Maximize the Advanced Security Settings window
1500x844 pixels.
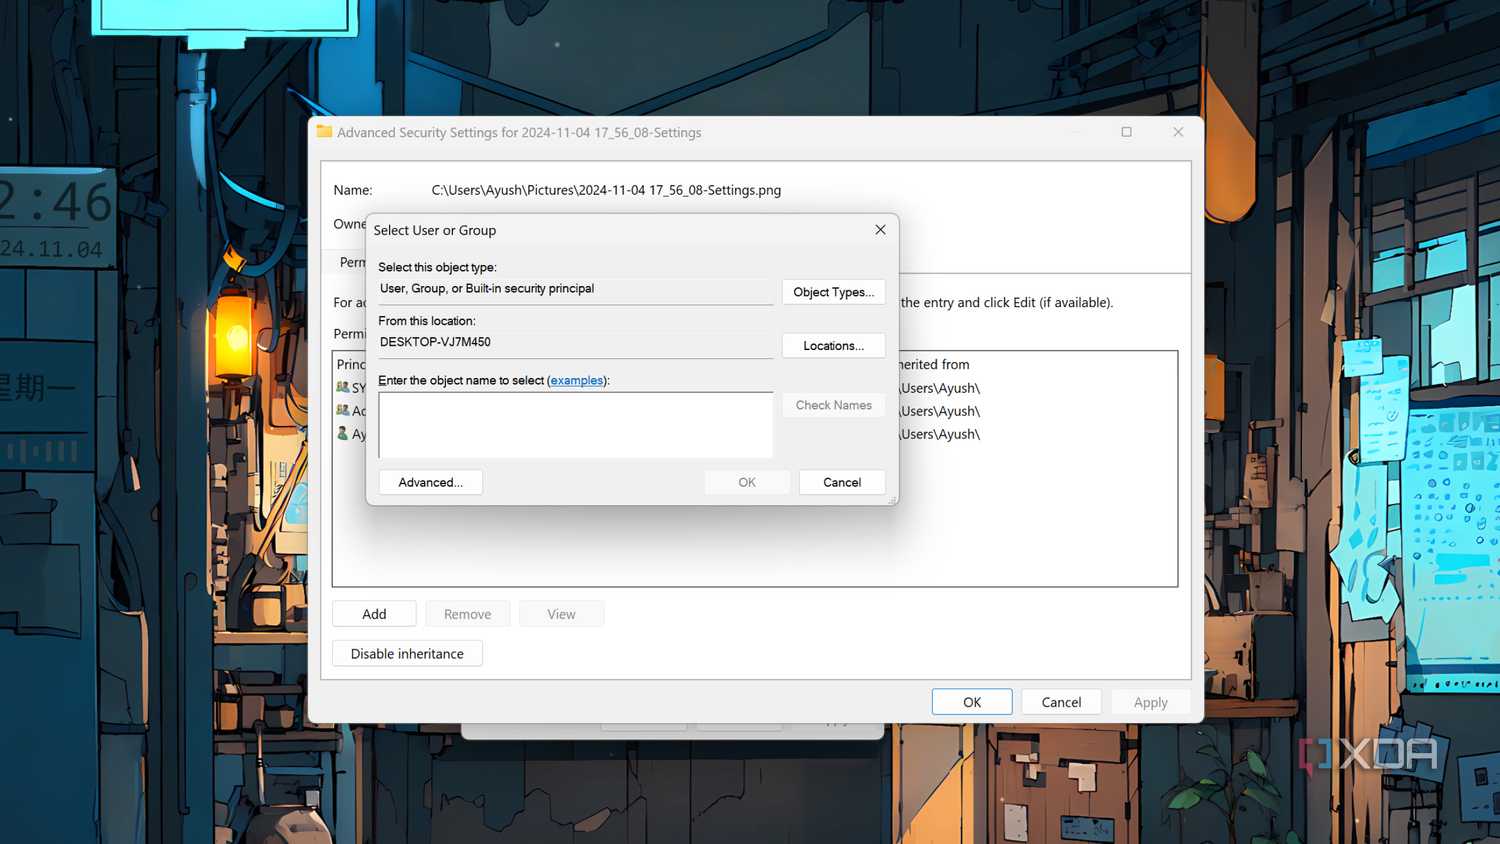coord(1126,132)
